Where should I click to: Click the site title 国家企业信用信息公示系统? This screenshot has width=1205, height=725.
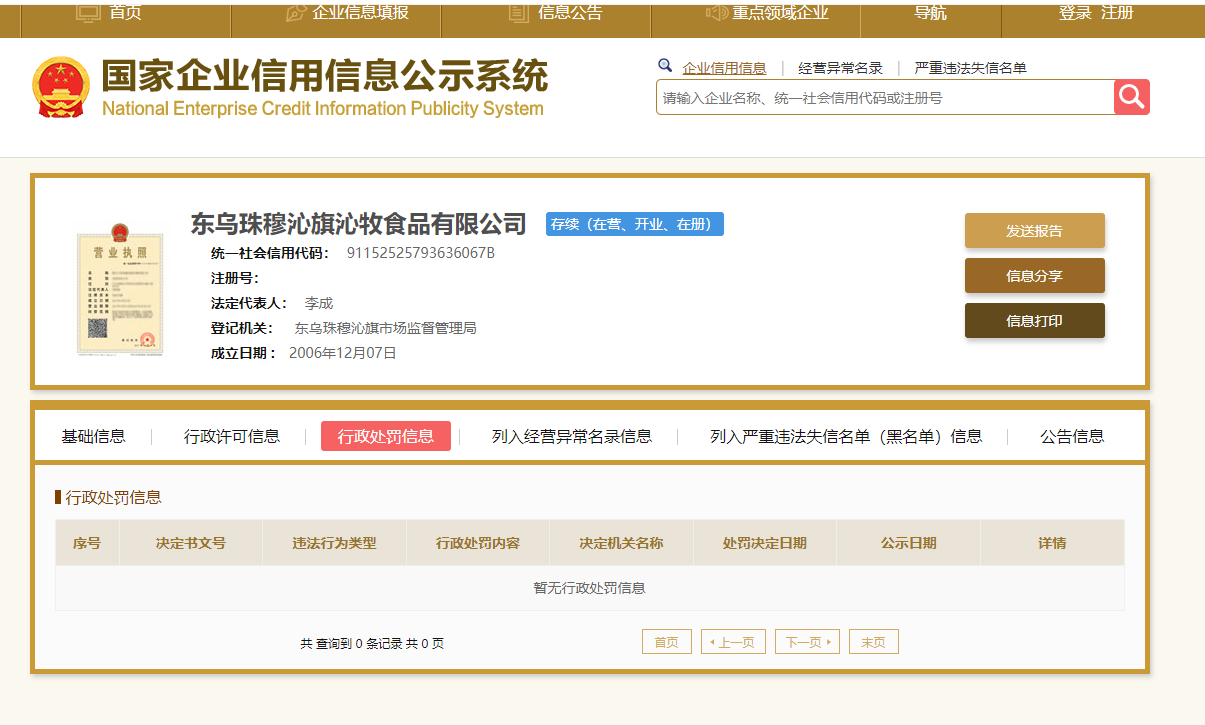pyautogui.click(x=325, y=77)
